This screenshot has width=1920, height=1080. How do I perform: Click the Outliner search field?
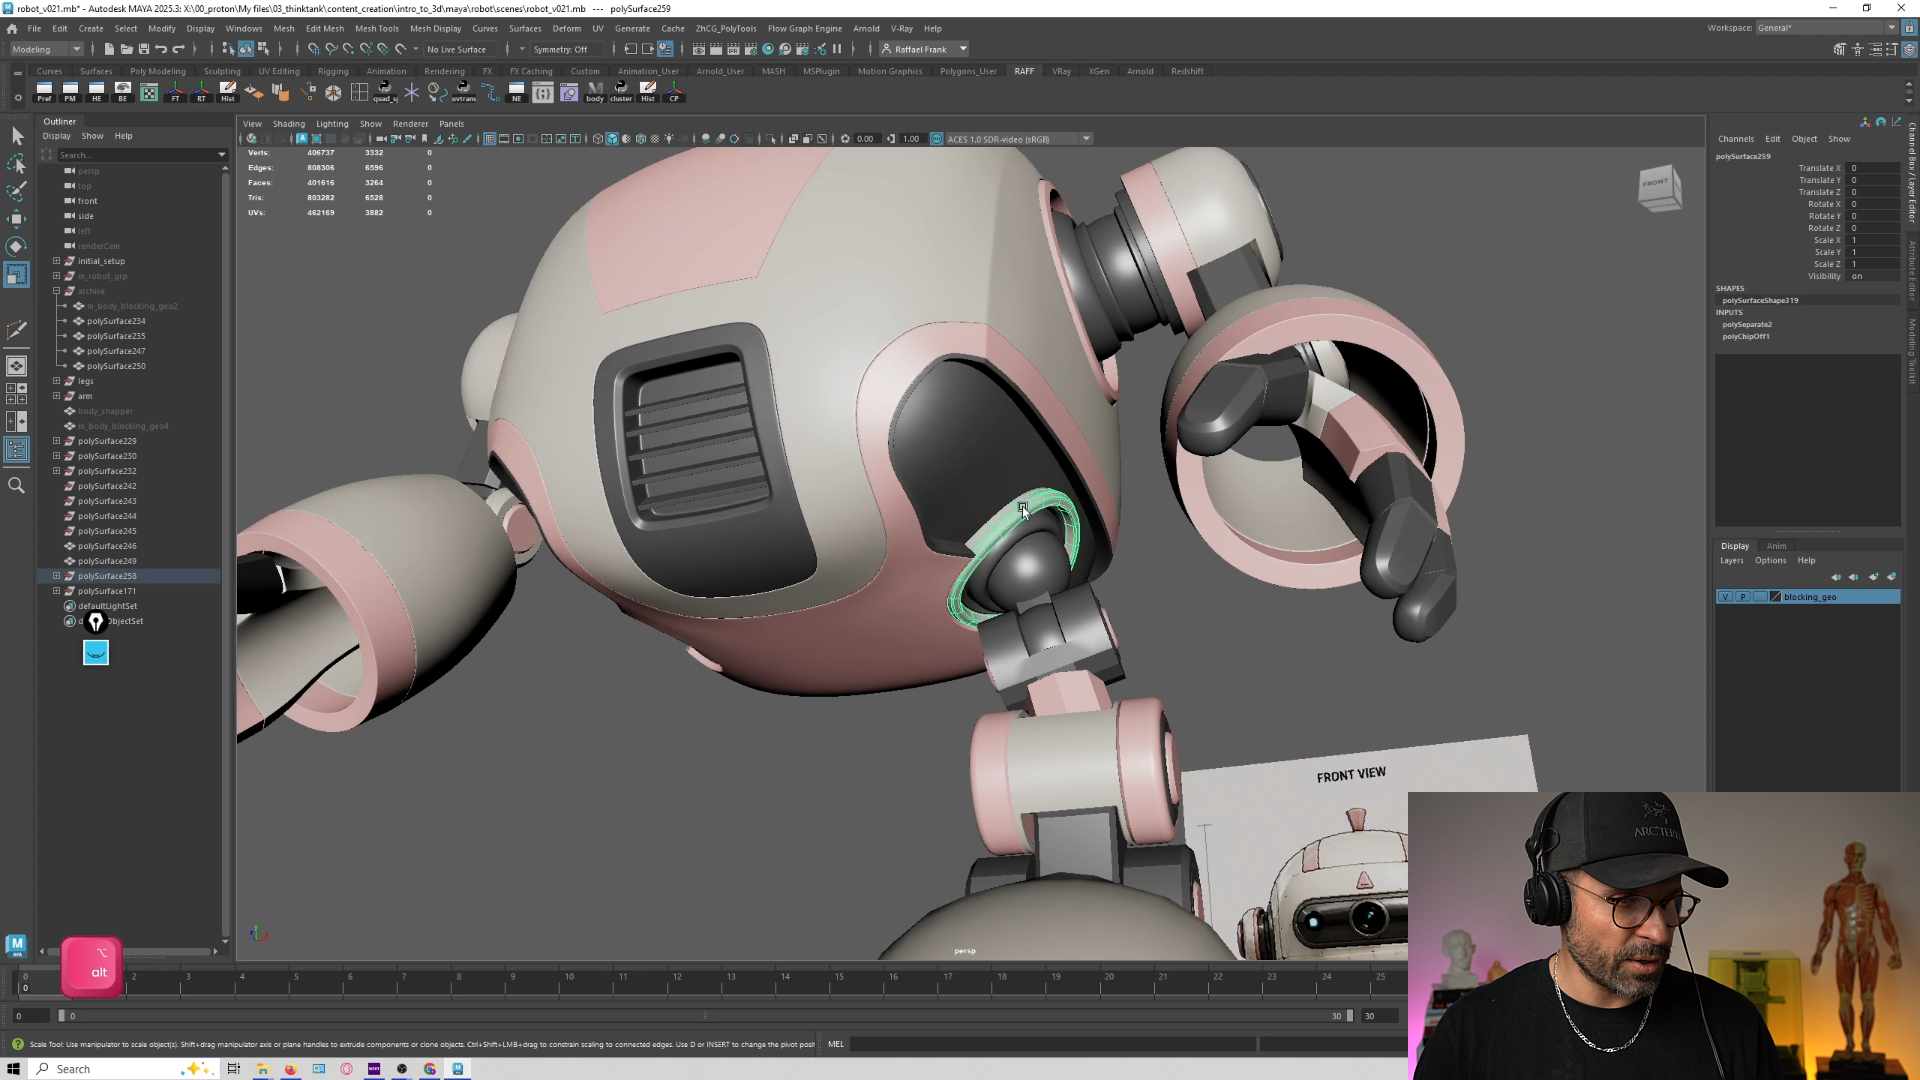point(135,155)
